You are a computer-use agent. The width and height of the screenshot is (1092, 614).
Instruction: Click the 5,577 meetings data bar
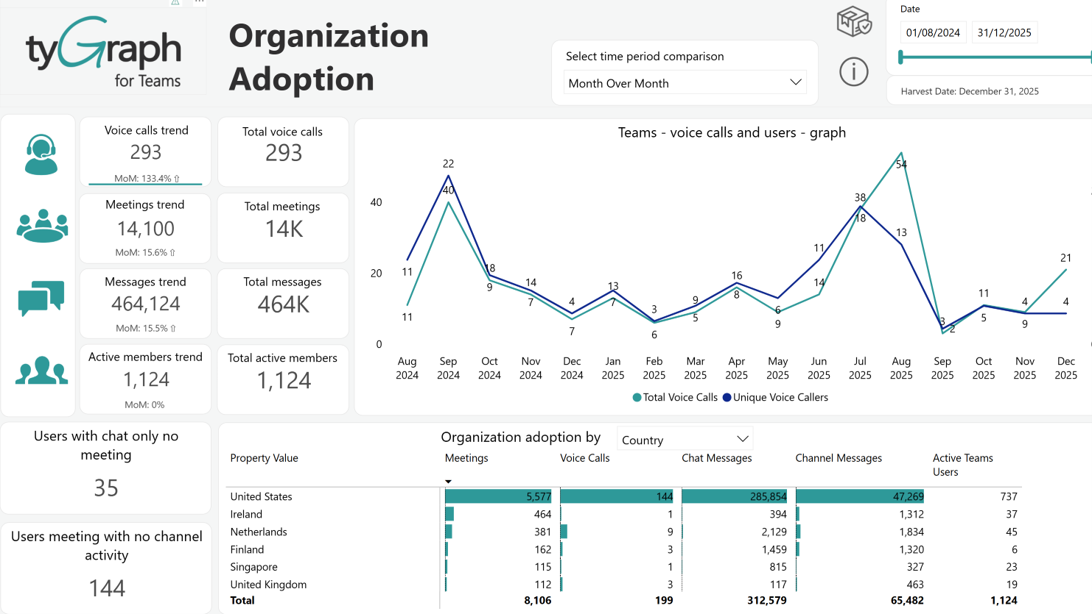[498, 496]
